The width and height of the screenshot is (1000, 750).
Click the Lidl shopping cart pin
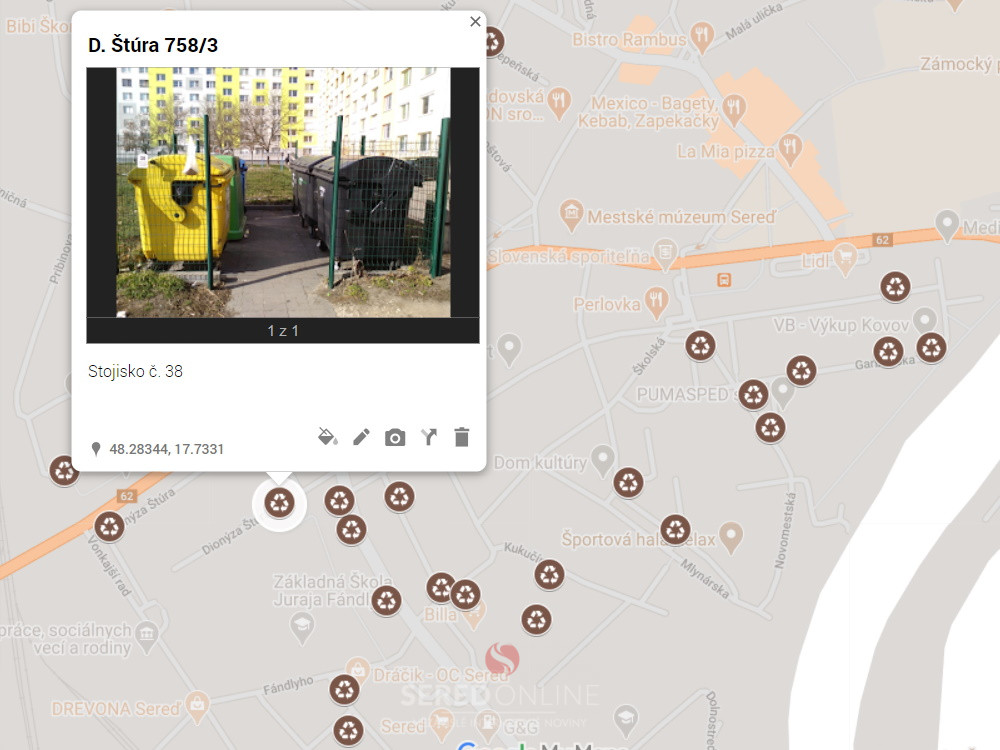pyautogui.click(x=846, y=258)
